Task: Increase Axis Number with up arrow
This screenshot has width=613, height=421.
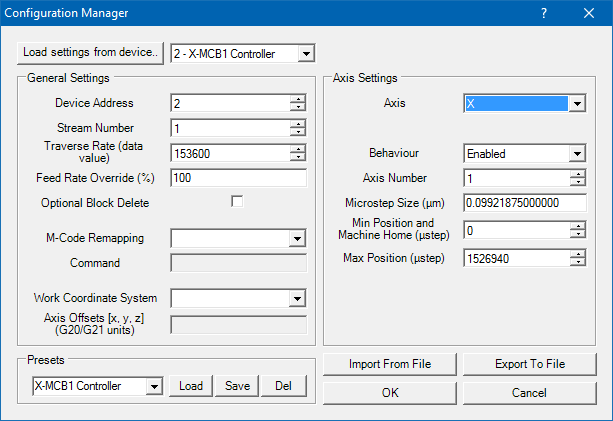Action: [577, 174]
